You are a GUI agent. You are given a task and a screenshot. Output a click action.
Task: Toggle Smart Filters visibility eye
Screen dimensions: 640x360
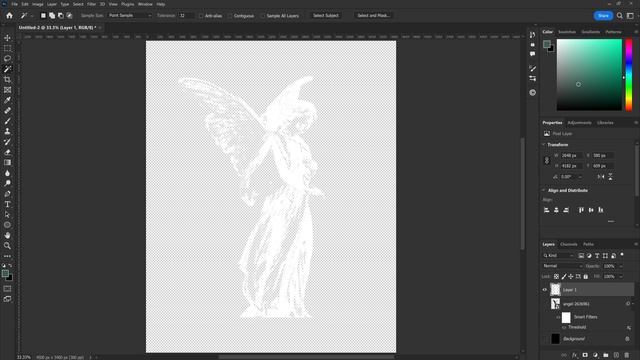pos(558,317)
